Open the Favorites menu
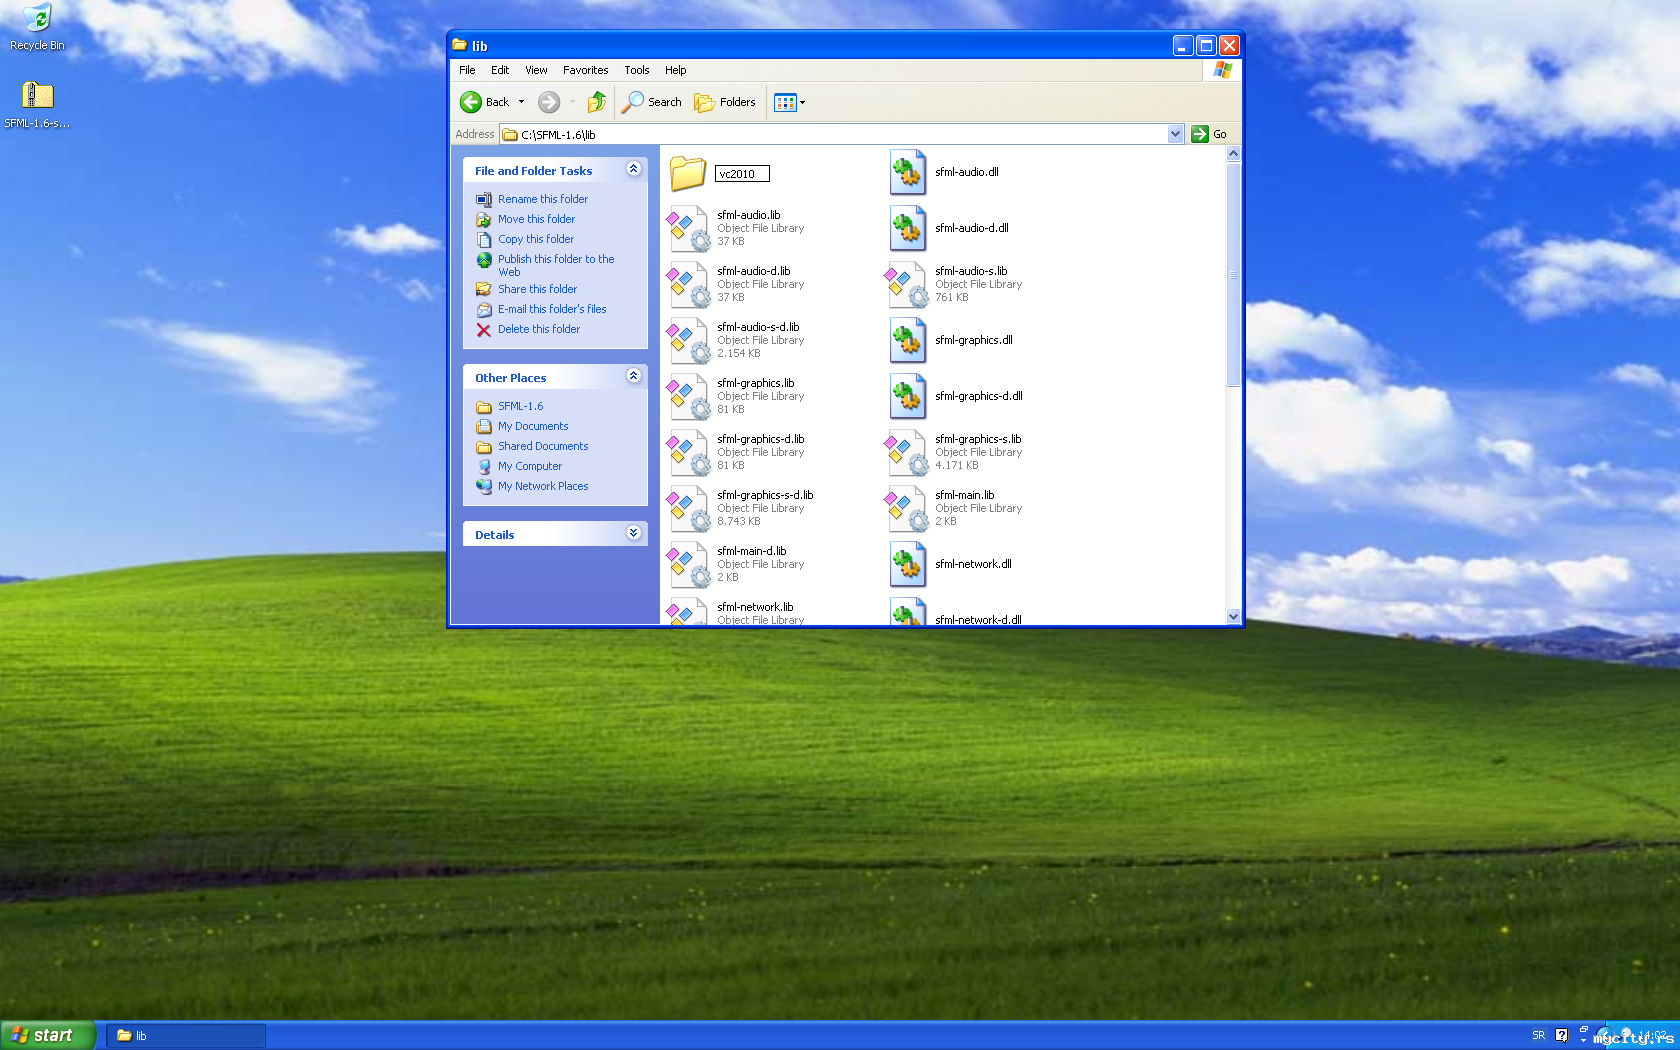 coord(585,70)
